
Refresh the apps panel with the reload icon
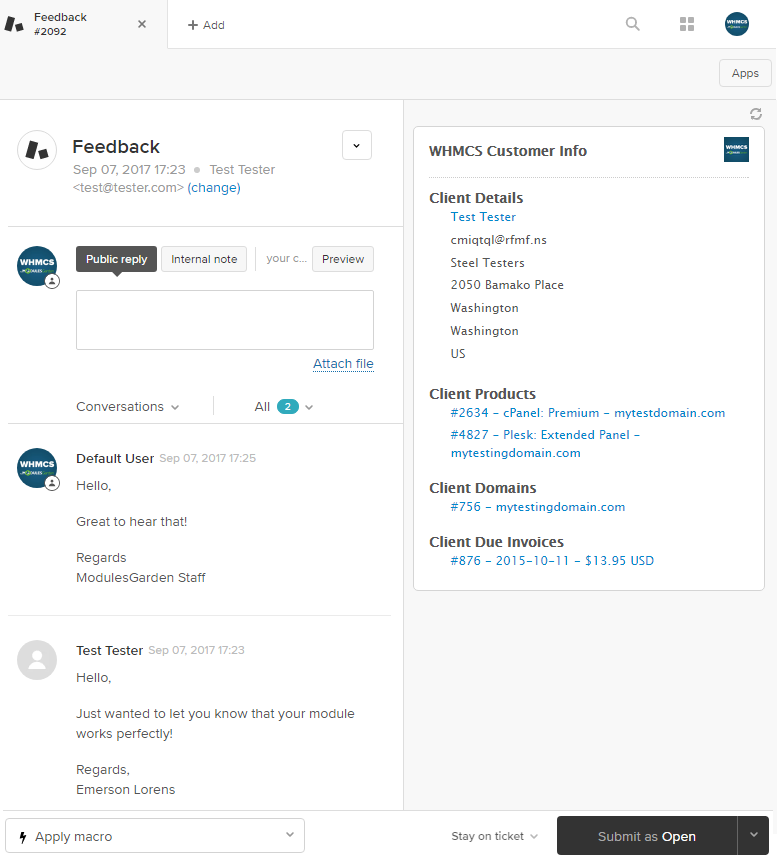point(756,114)
